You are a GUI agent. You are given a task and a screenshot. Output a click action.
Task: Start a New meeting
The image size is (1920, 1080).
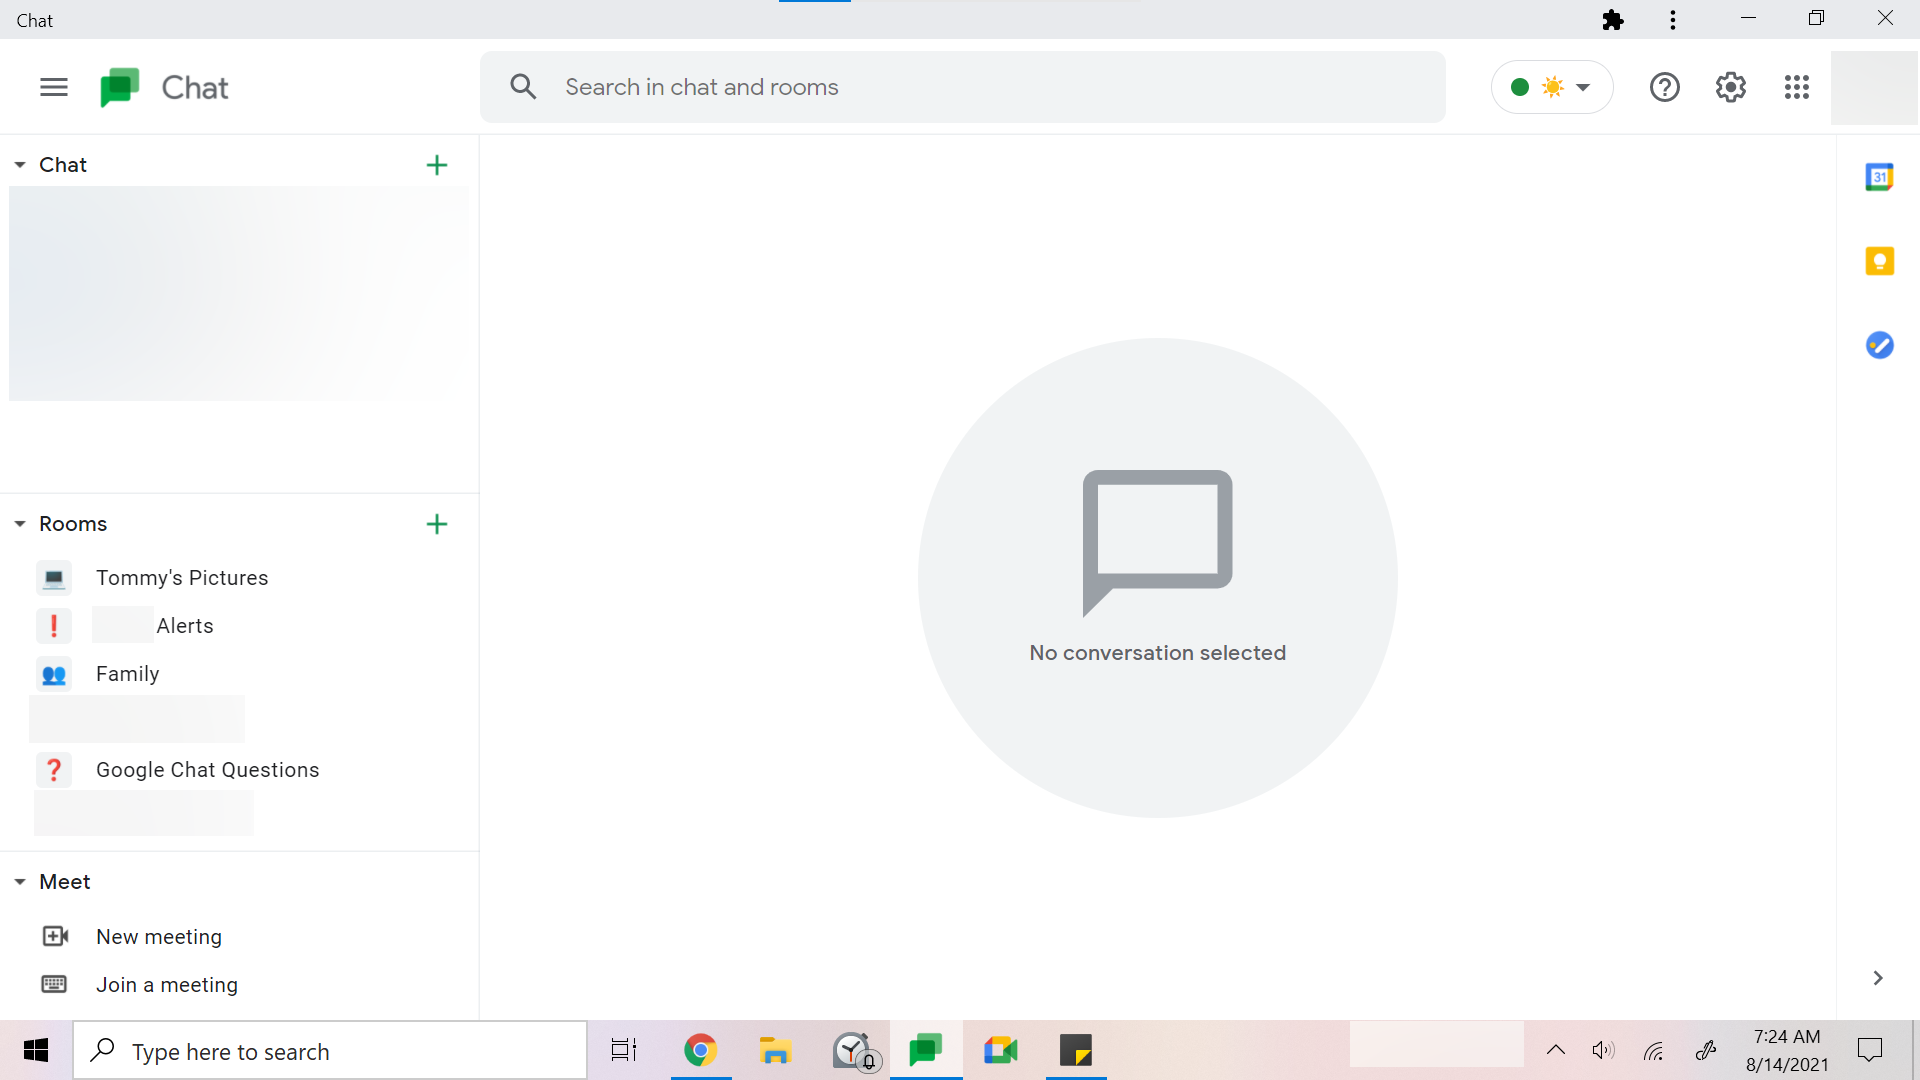[159, 937]
